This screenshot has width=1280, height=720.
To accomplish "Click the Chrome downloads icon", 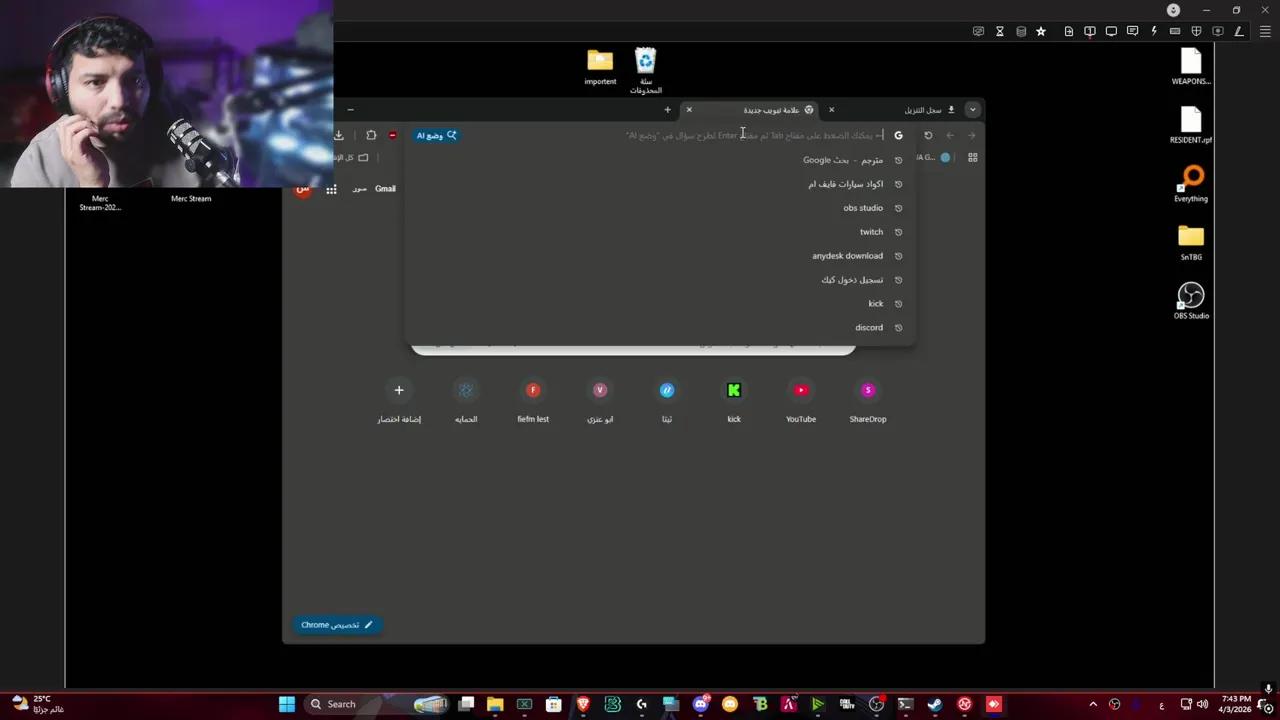I will point(339,135).
